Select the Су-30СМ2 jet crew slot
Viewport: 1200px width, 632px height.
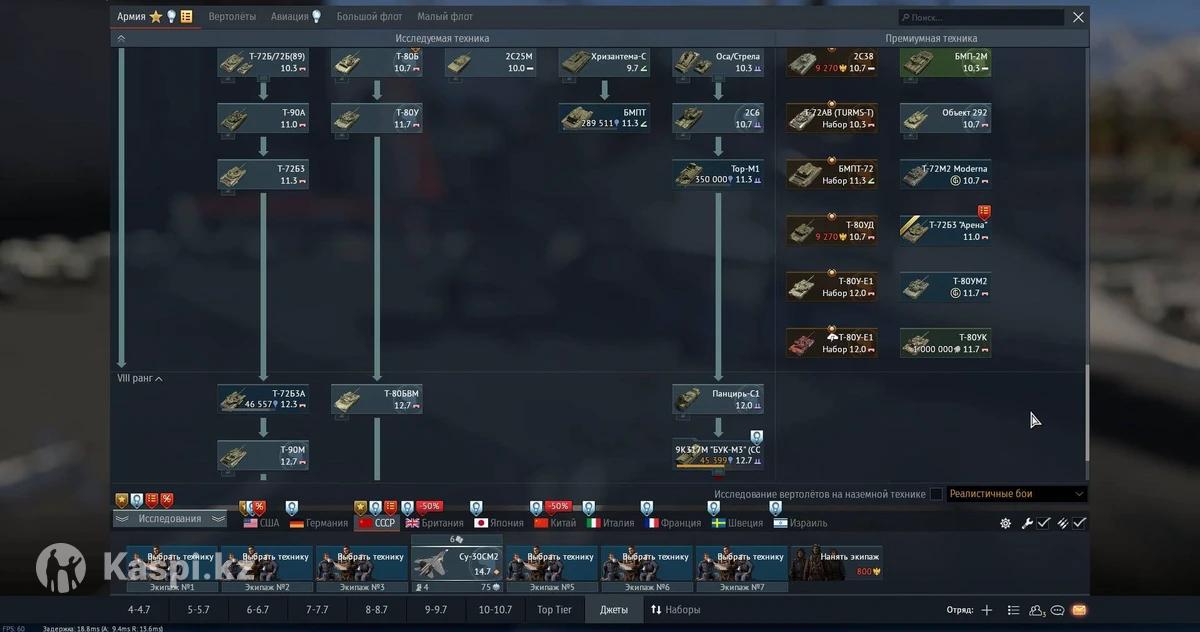tap(457, 563)
